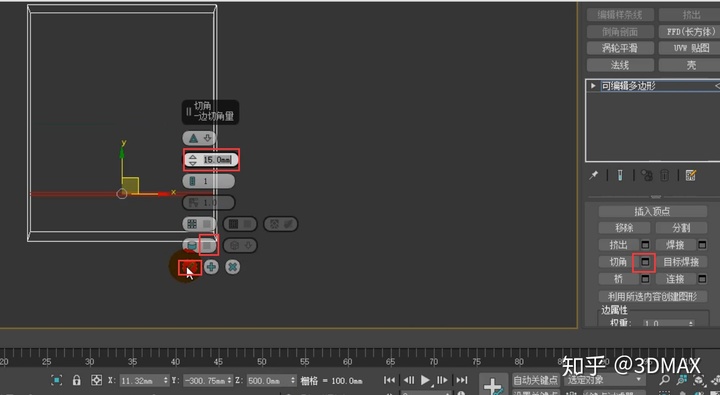Open the smooth type cube dropdown
Screen dimensions: 720x395
click(x=240, y=246)
